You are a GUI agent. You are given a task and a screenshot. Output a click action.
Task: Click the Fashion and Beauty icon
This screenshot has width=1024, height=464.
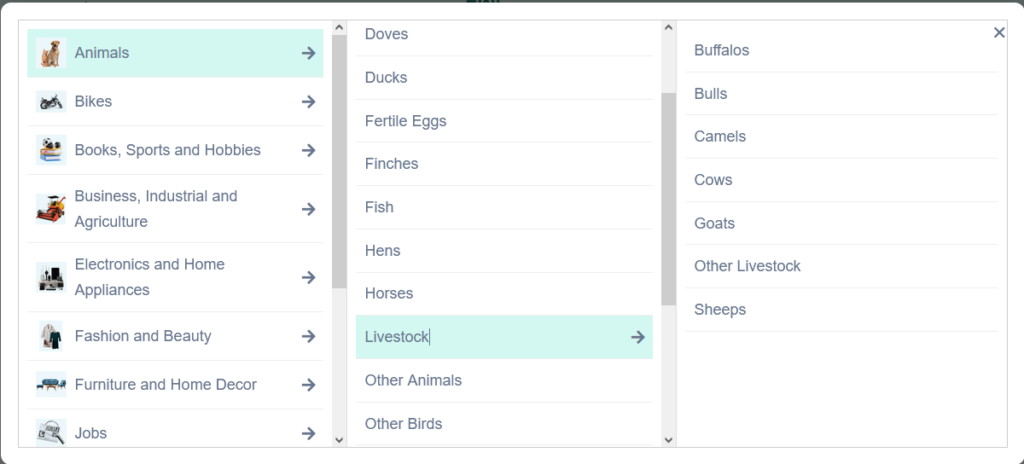tap(51, 336)
